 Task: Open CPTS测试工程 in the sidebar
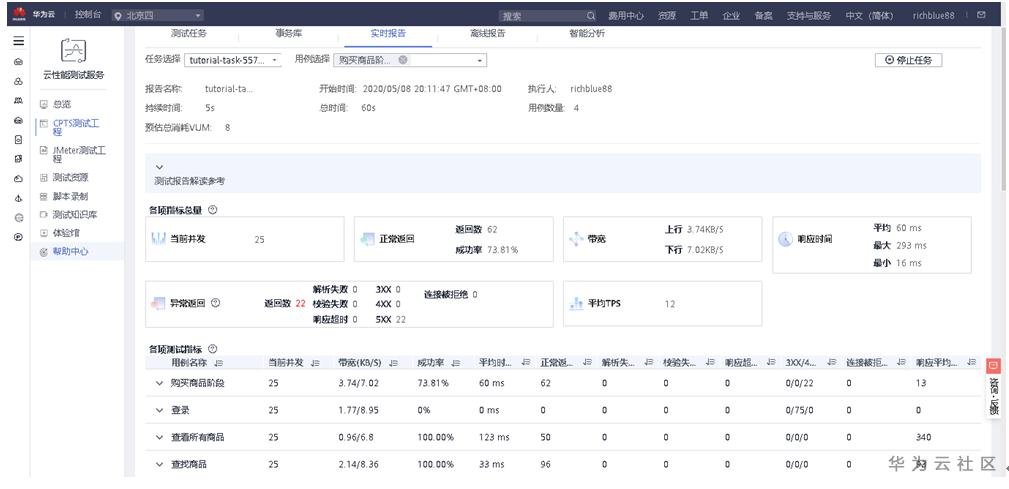tap(76, 127)
